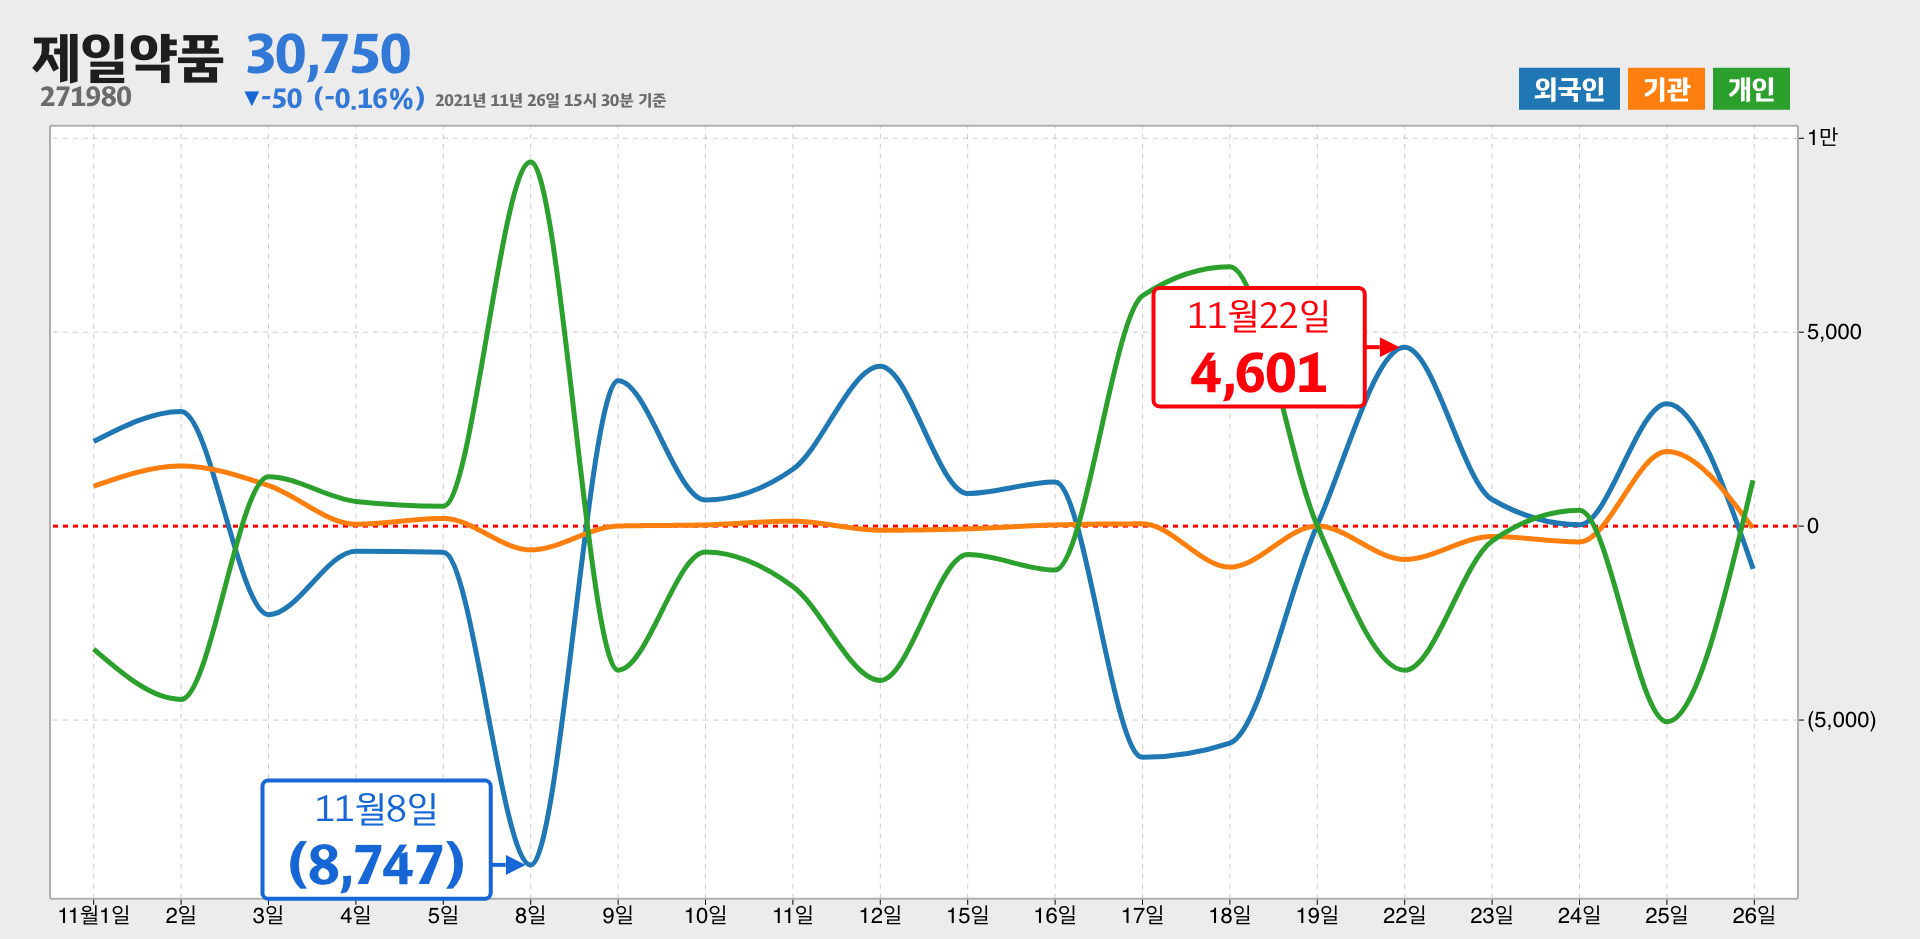Click the stock name 제일약품
1920x939 pixels.
point(128,57)
